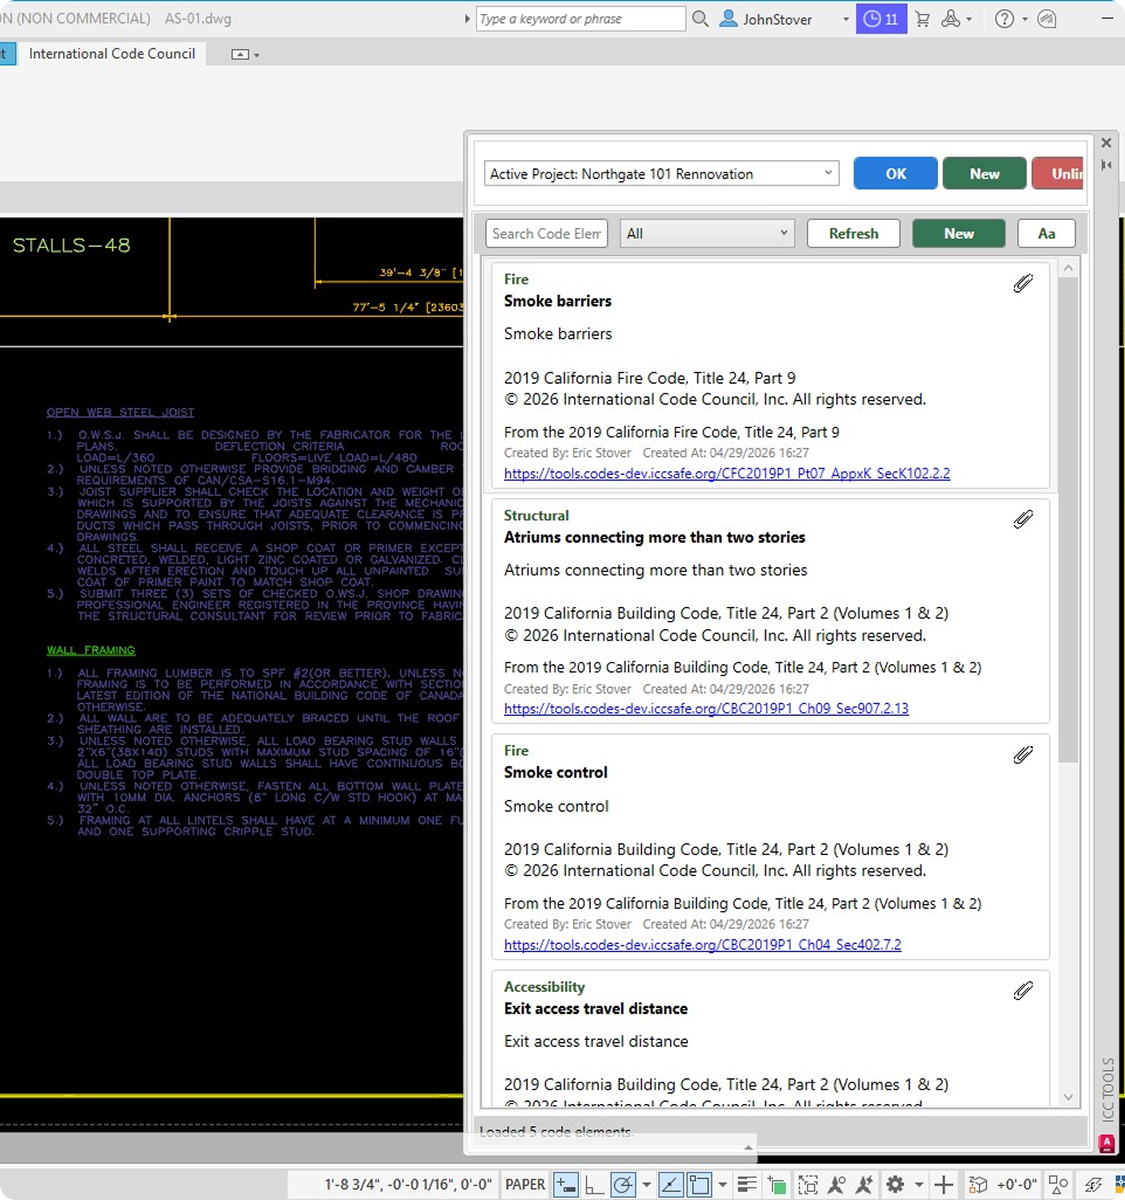
Task: Click the Exit access travel distance bold title
Action: (x=596, y=1009)
